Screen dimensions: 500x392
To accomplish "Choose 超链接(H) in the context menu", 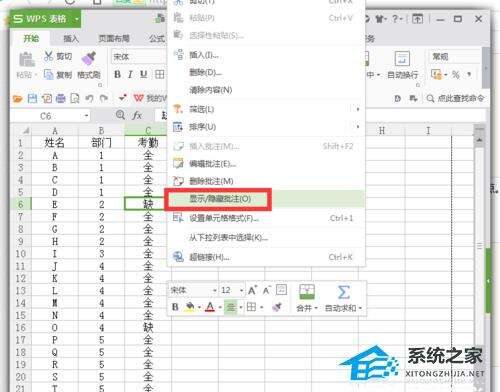I will tap(266, 257).
